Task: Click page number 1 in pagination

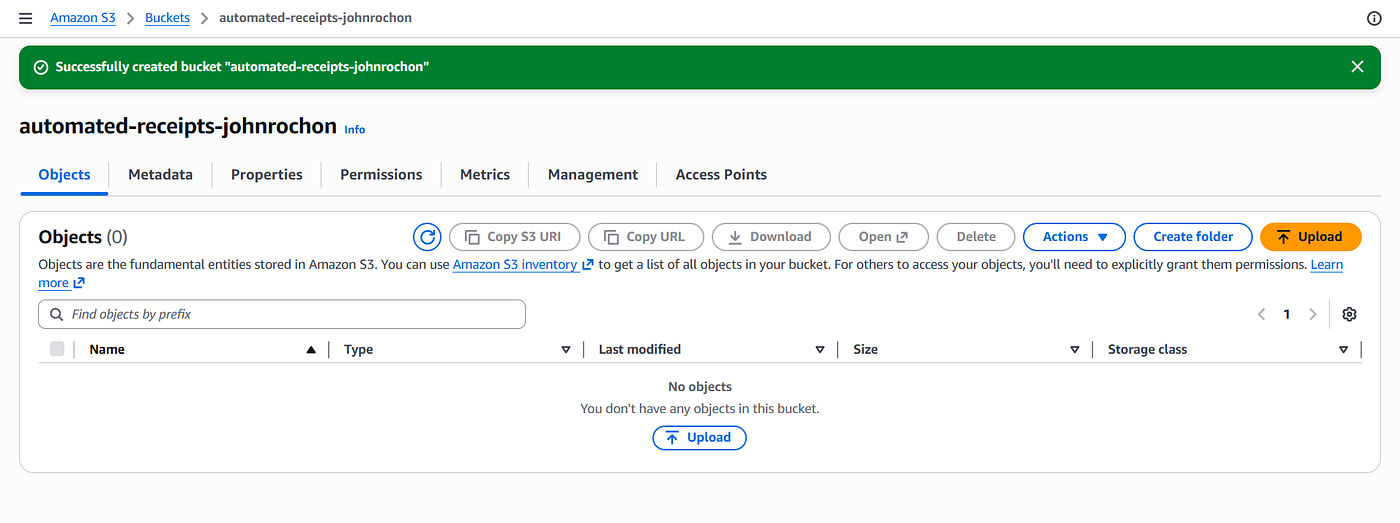Action: point(1287,314)
